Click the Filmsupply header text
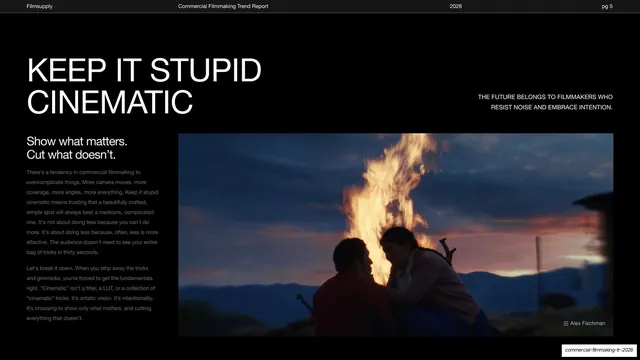This screenshot has height=360, width=640. point(40,6)
